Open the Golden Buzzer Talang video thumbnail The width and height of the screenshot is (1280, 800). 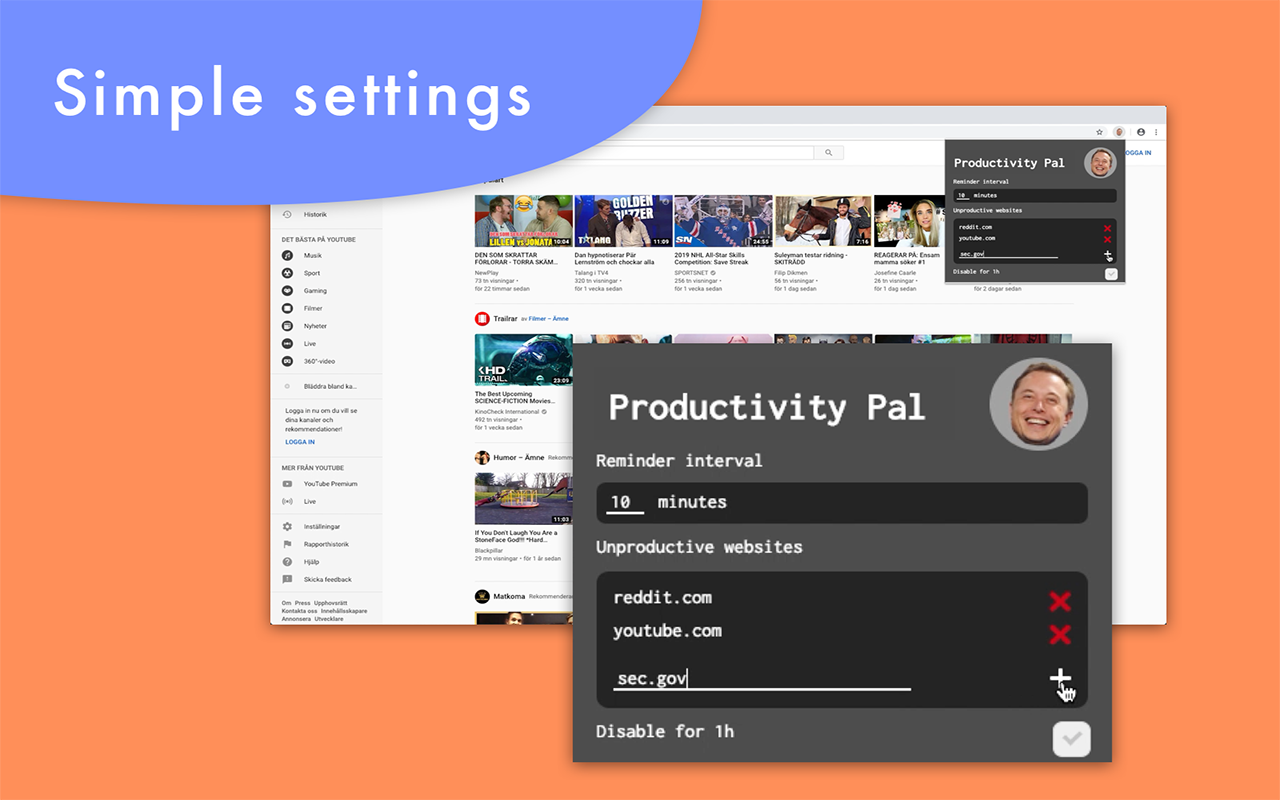tap(623, 221)
